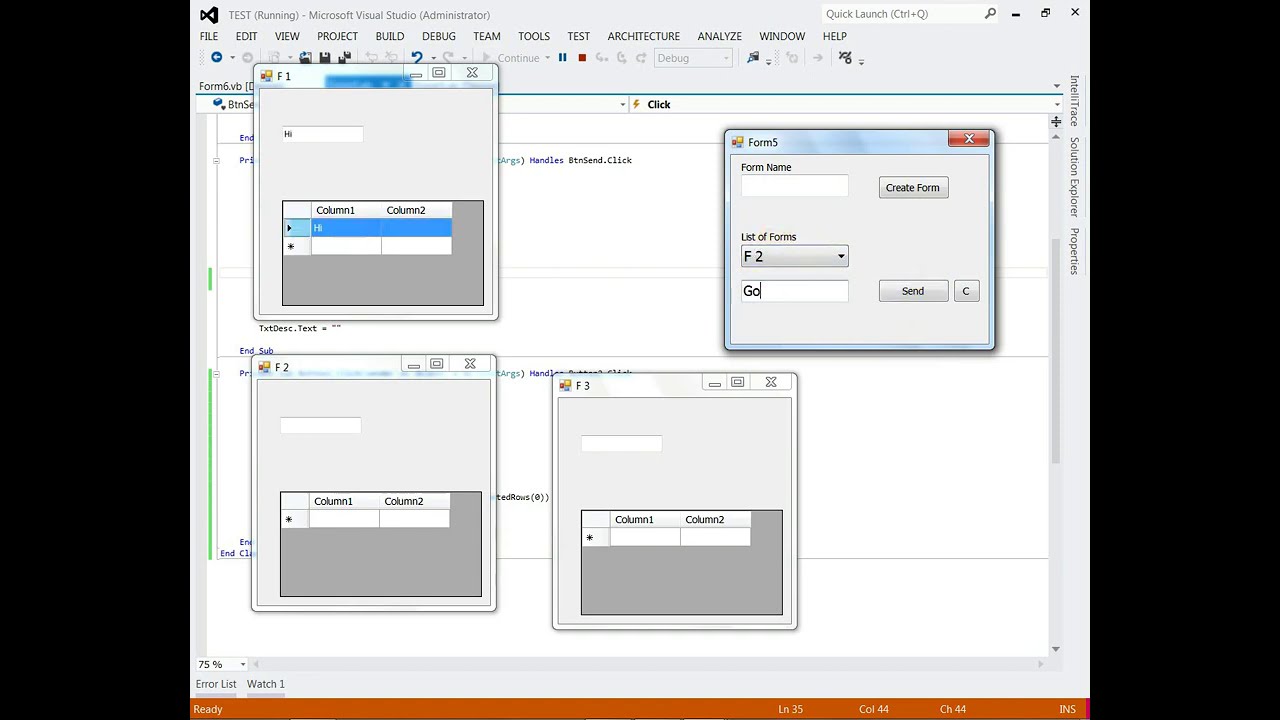This screenshot has width=1280, height=720.
Task: Click the Visual Studio logo icon
Action: point(209,15)
